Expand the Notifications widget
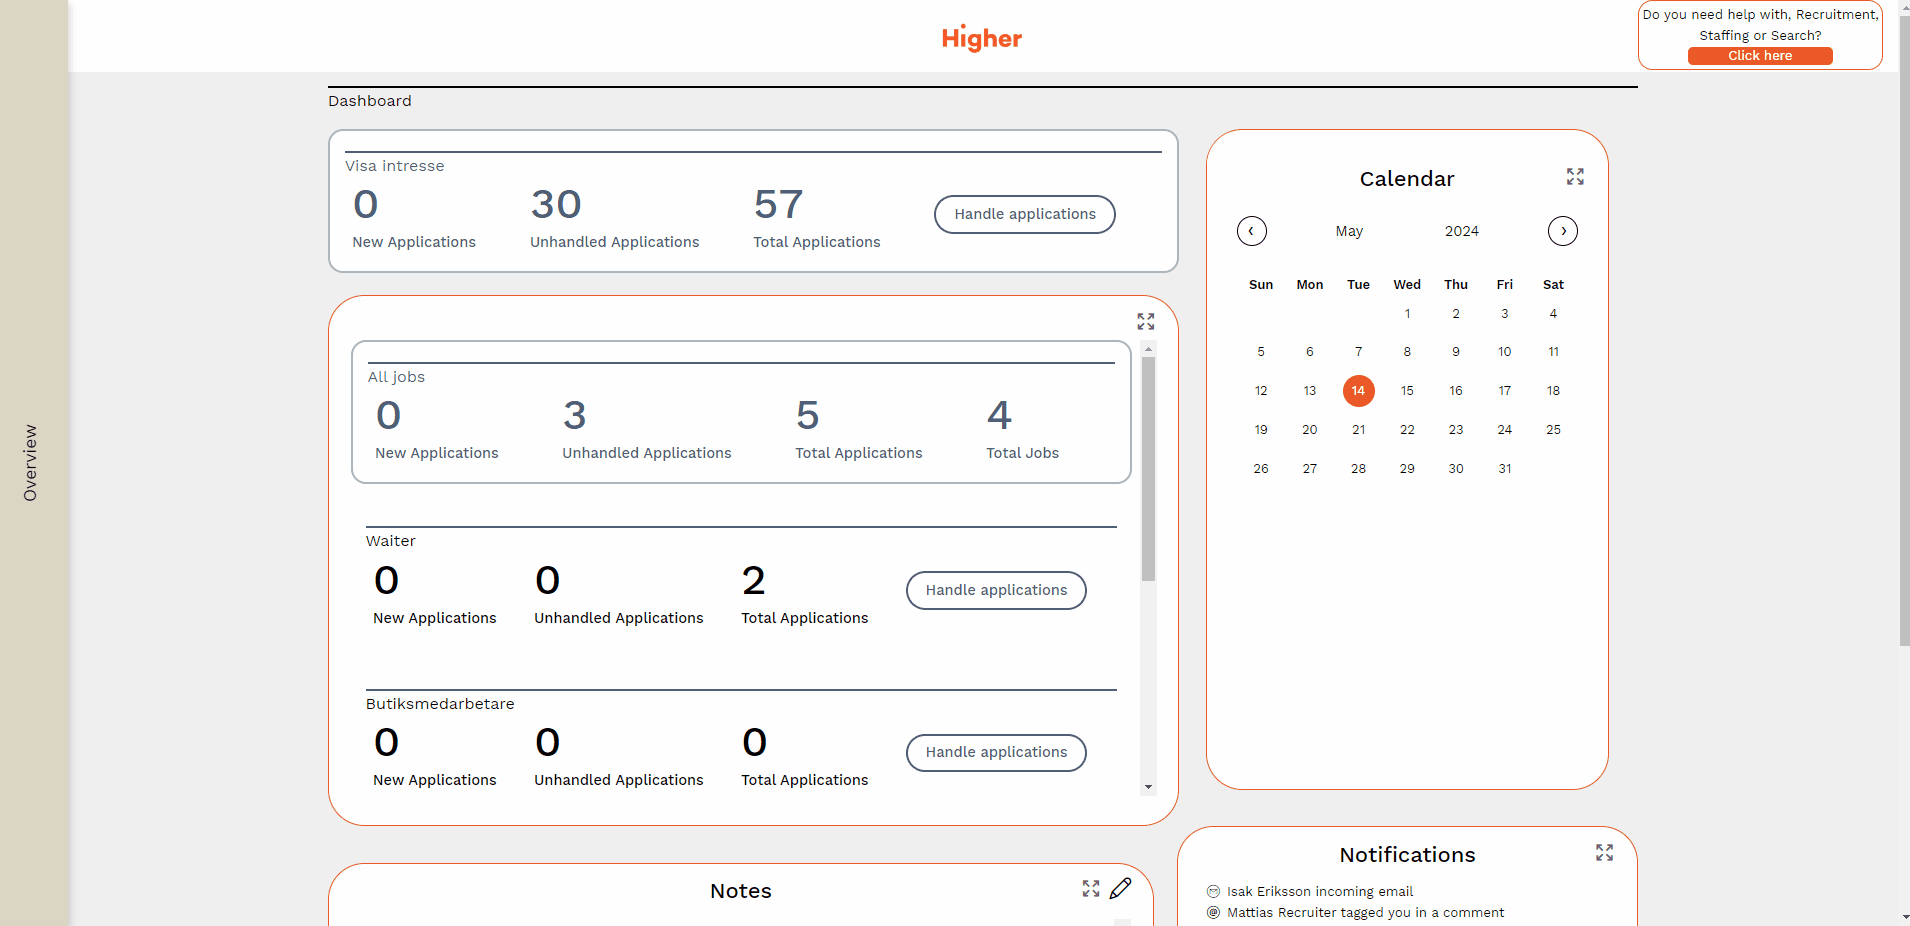The height and width of the screenshot is (926, 1910). click(1604, 853)
